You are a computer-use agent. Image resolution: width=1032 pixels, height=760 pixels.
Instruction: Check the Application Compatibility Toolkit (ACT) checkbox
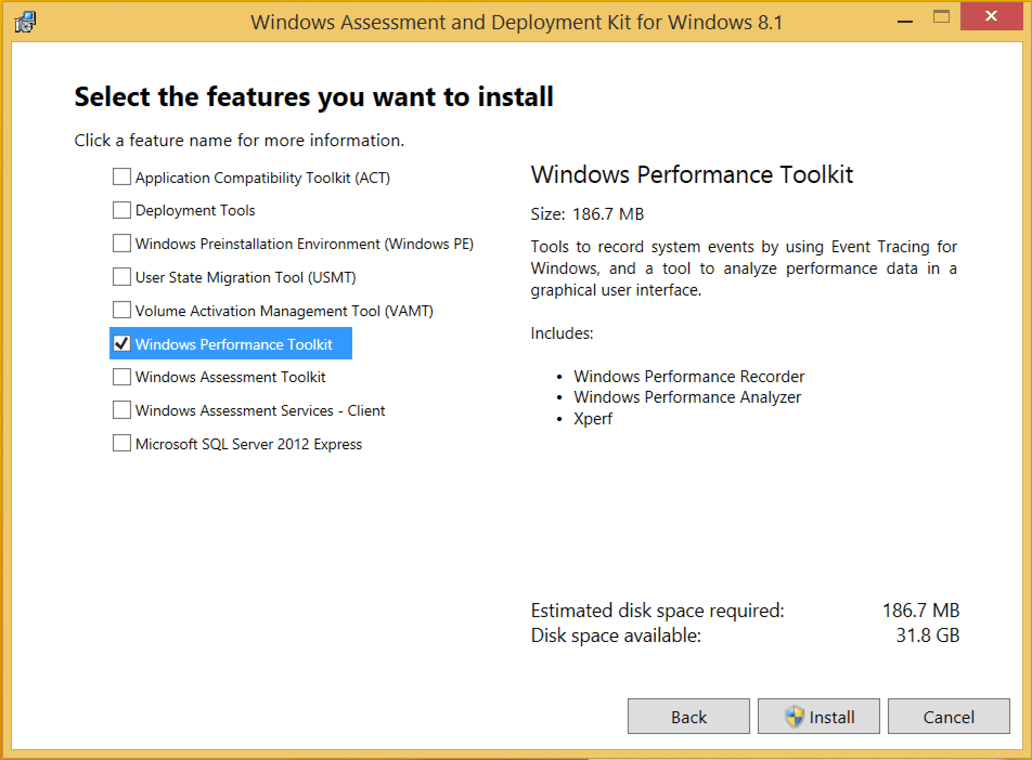[121, 176]
